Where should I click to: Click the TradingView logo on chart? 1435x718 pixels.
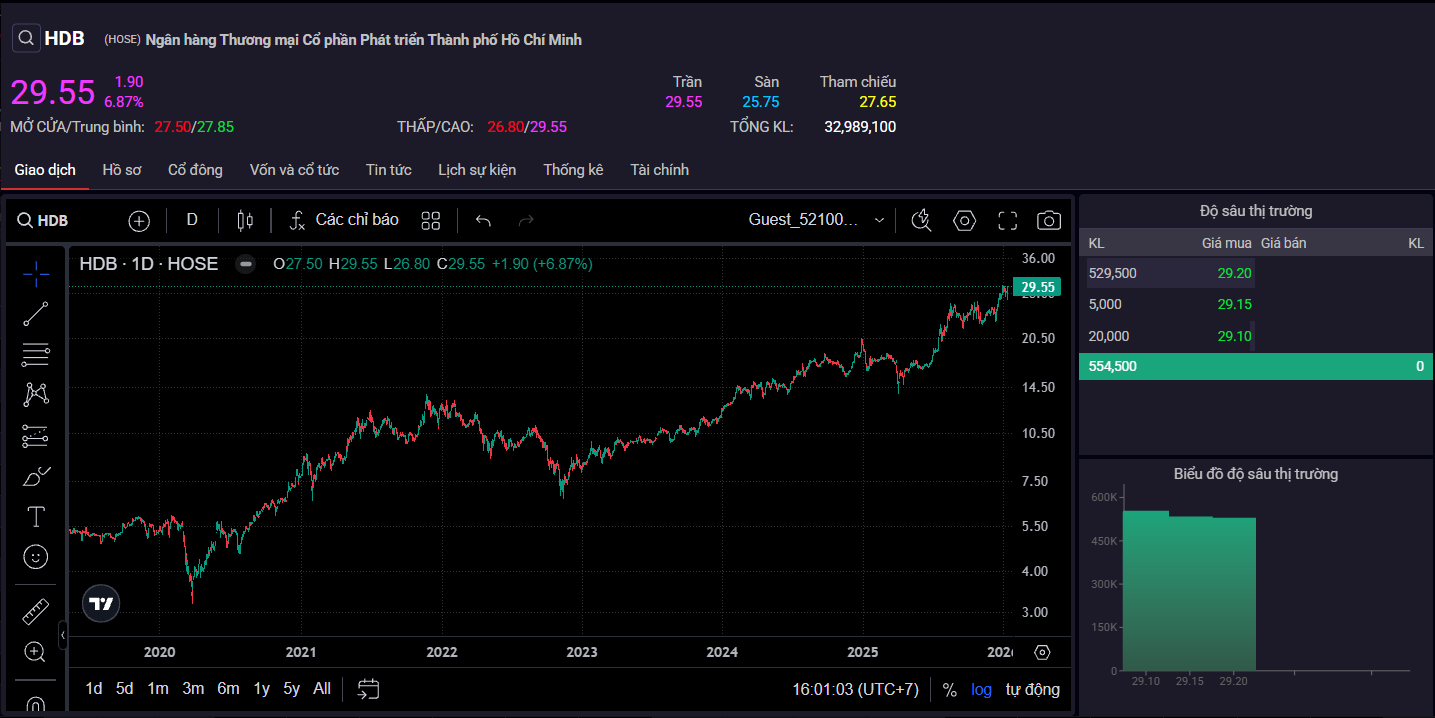click(x=101, y=604)
